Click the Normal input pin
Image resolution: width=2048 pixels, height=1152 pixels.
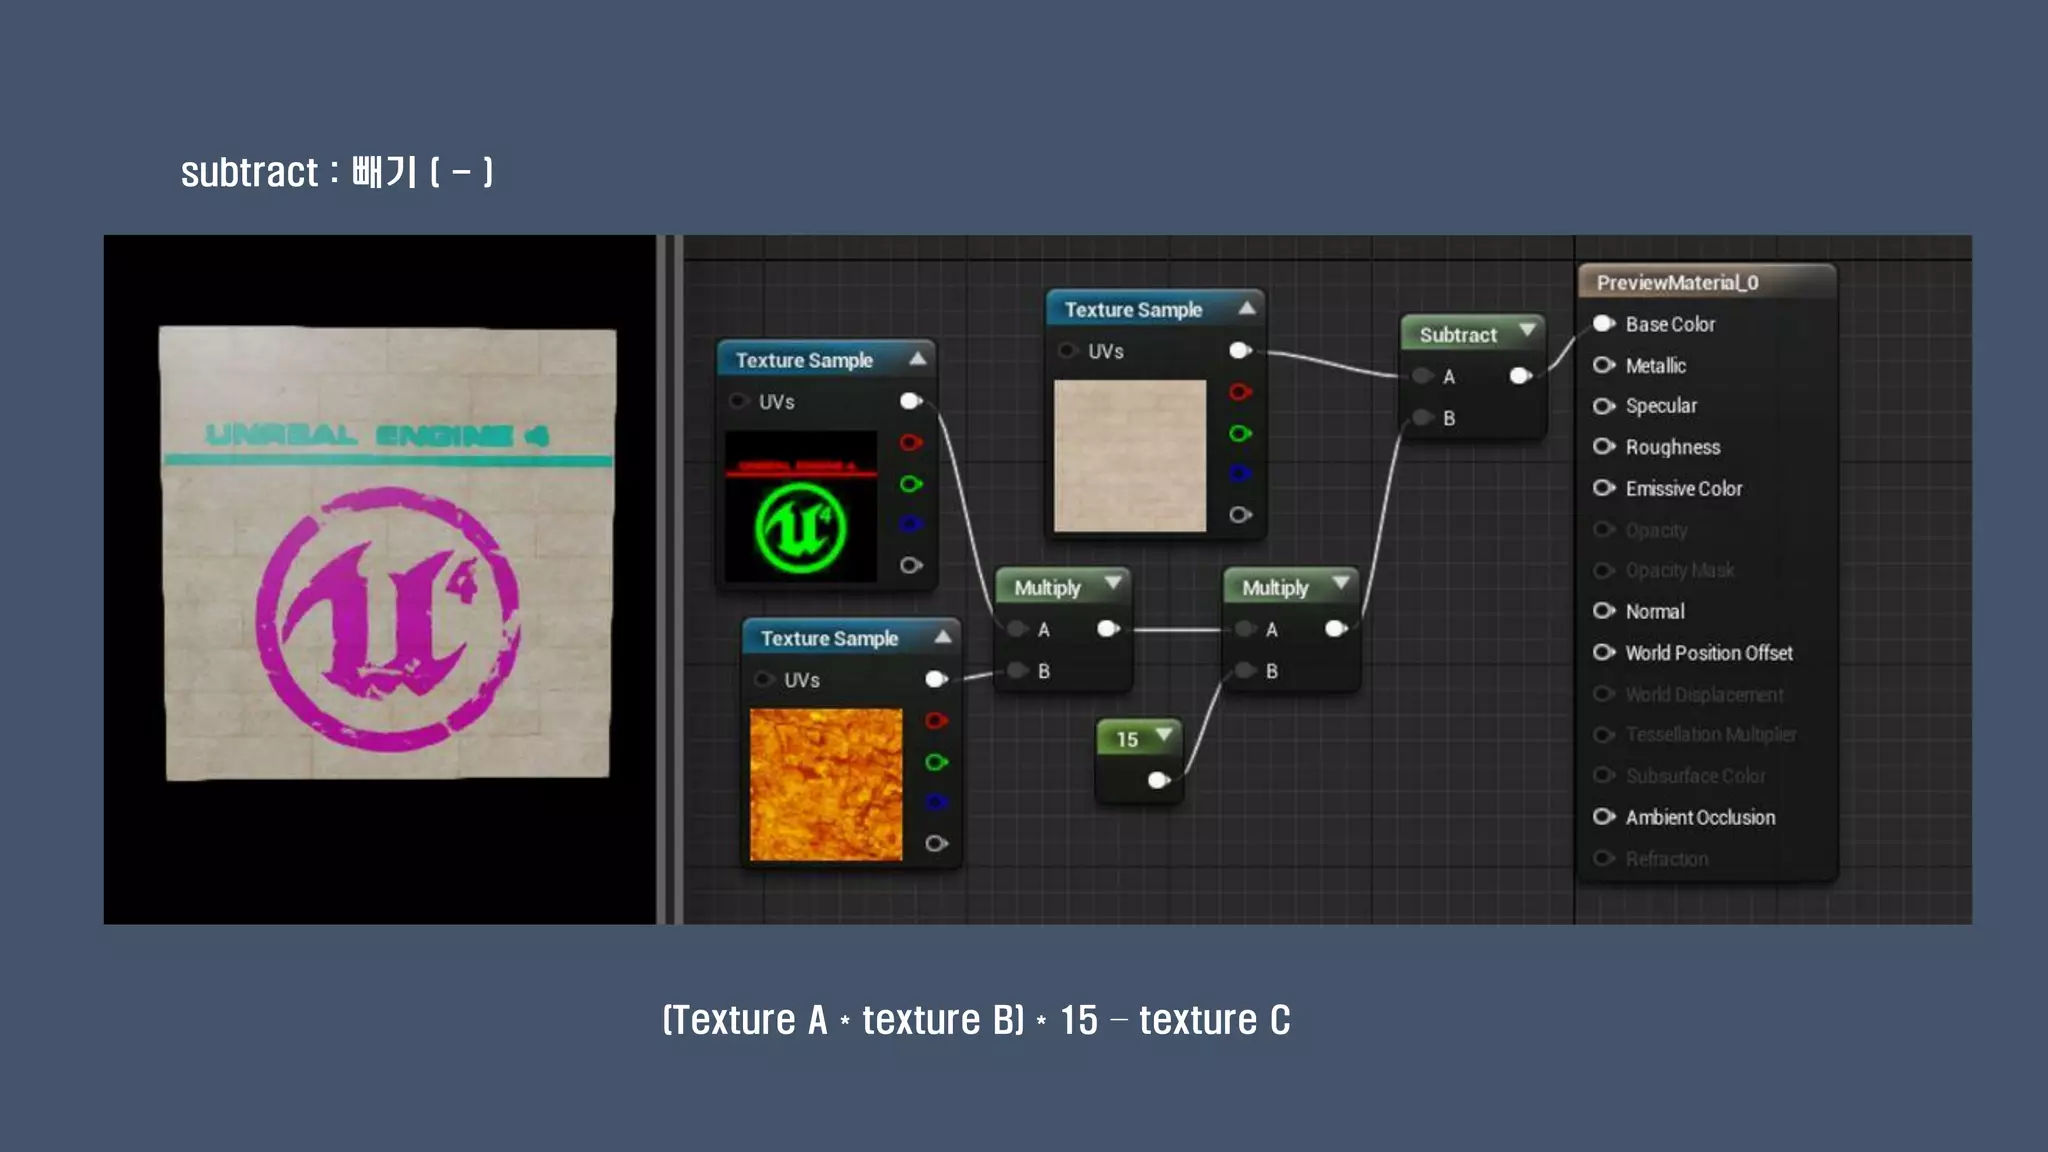click(1604, 610)
